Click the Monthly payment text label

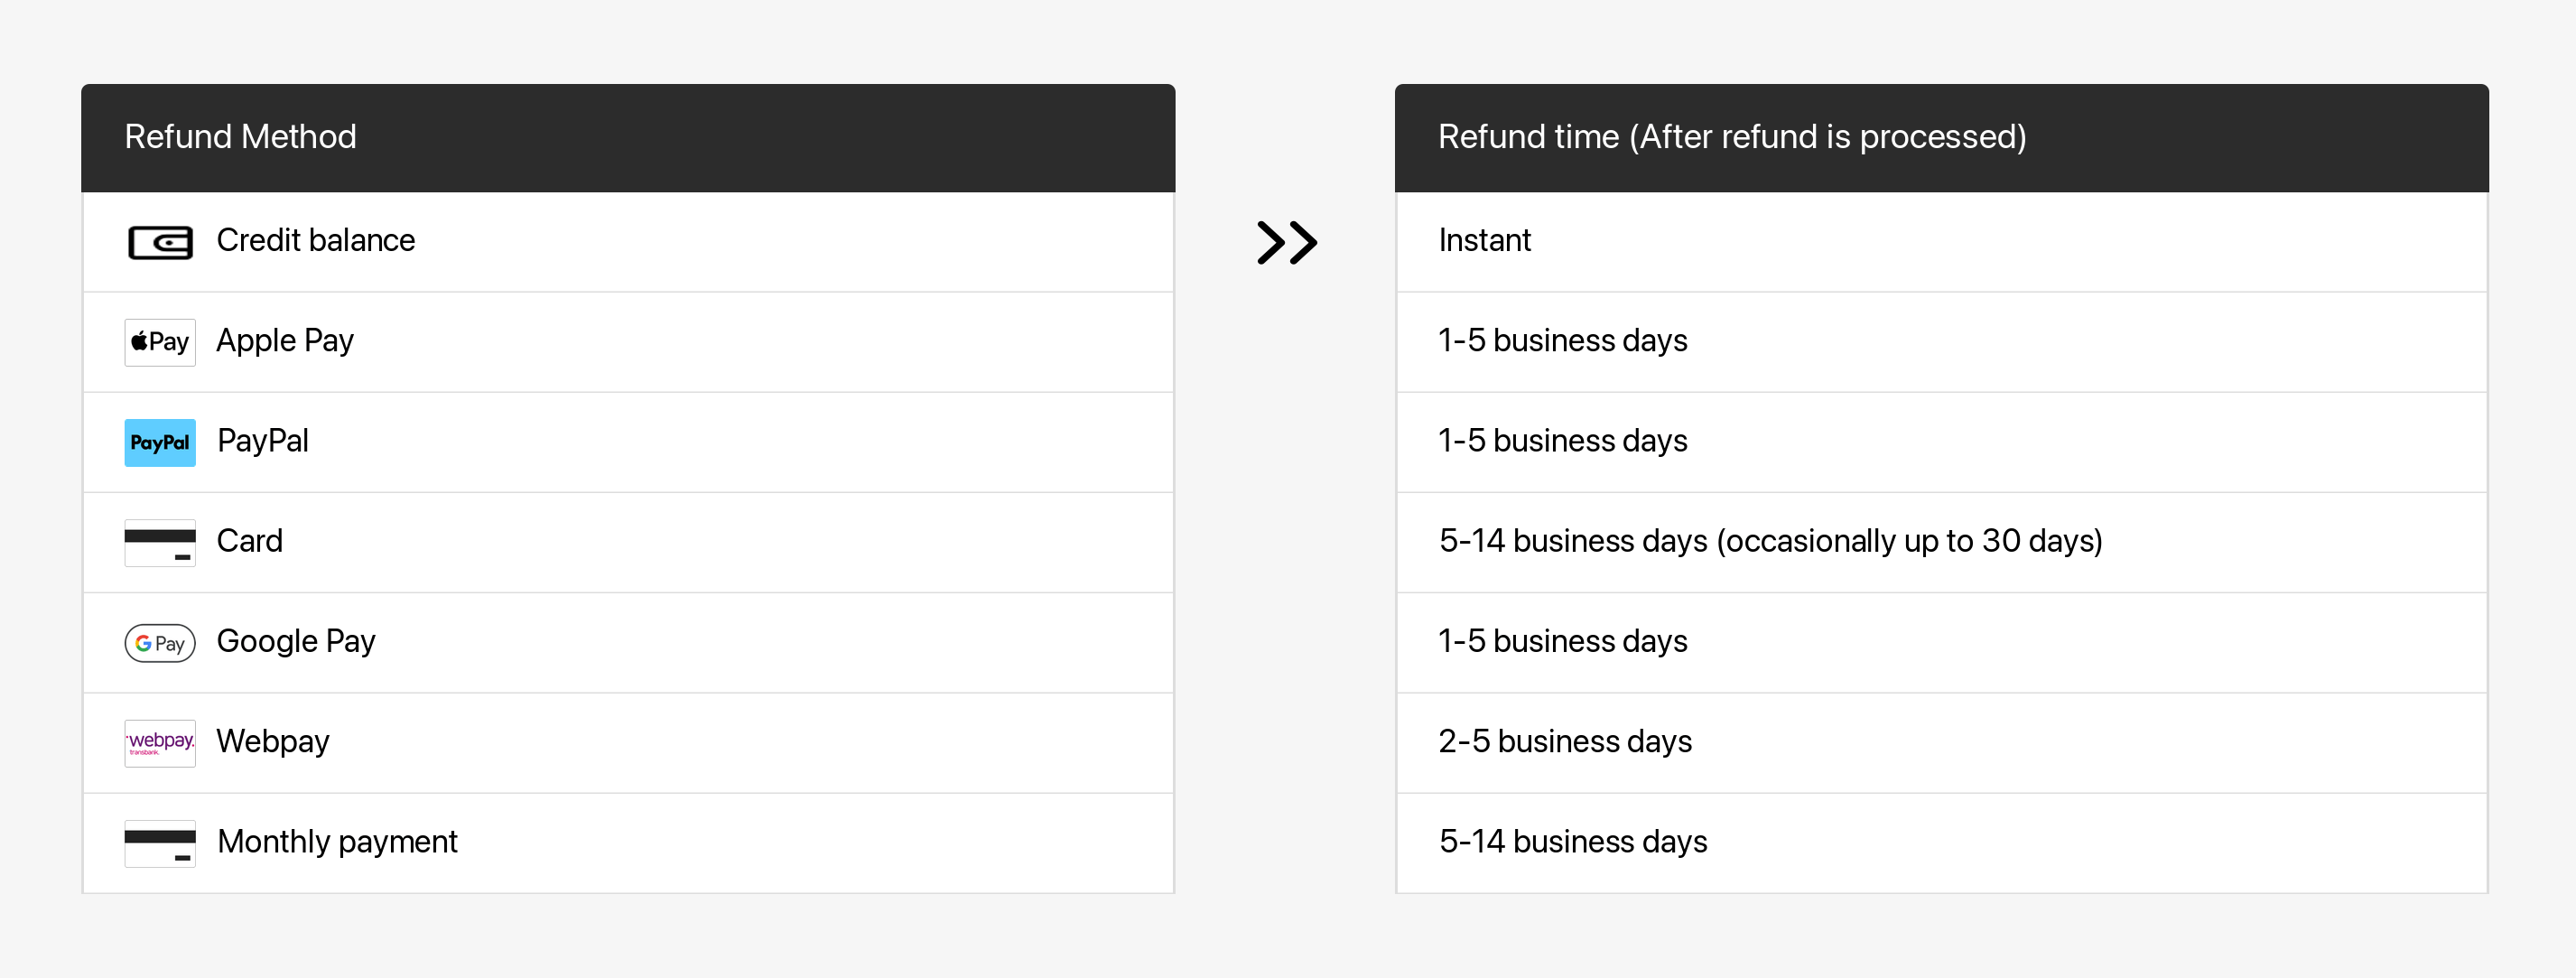point(337,841)
